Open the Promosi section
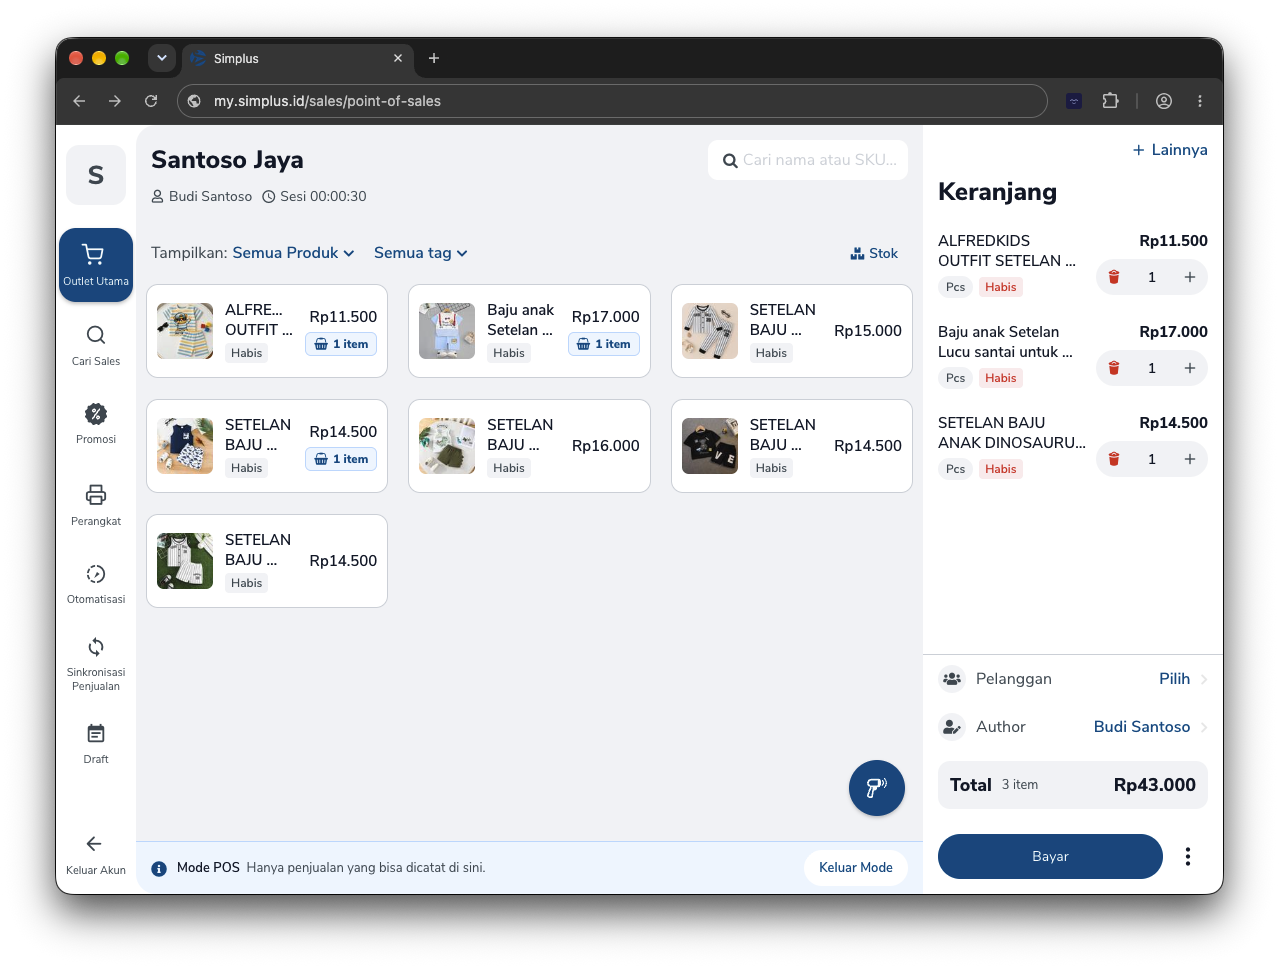 pos(96,424)
